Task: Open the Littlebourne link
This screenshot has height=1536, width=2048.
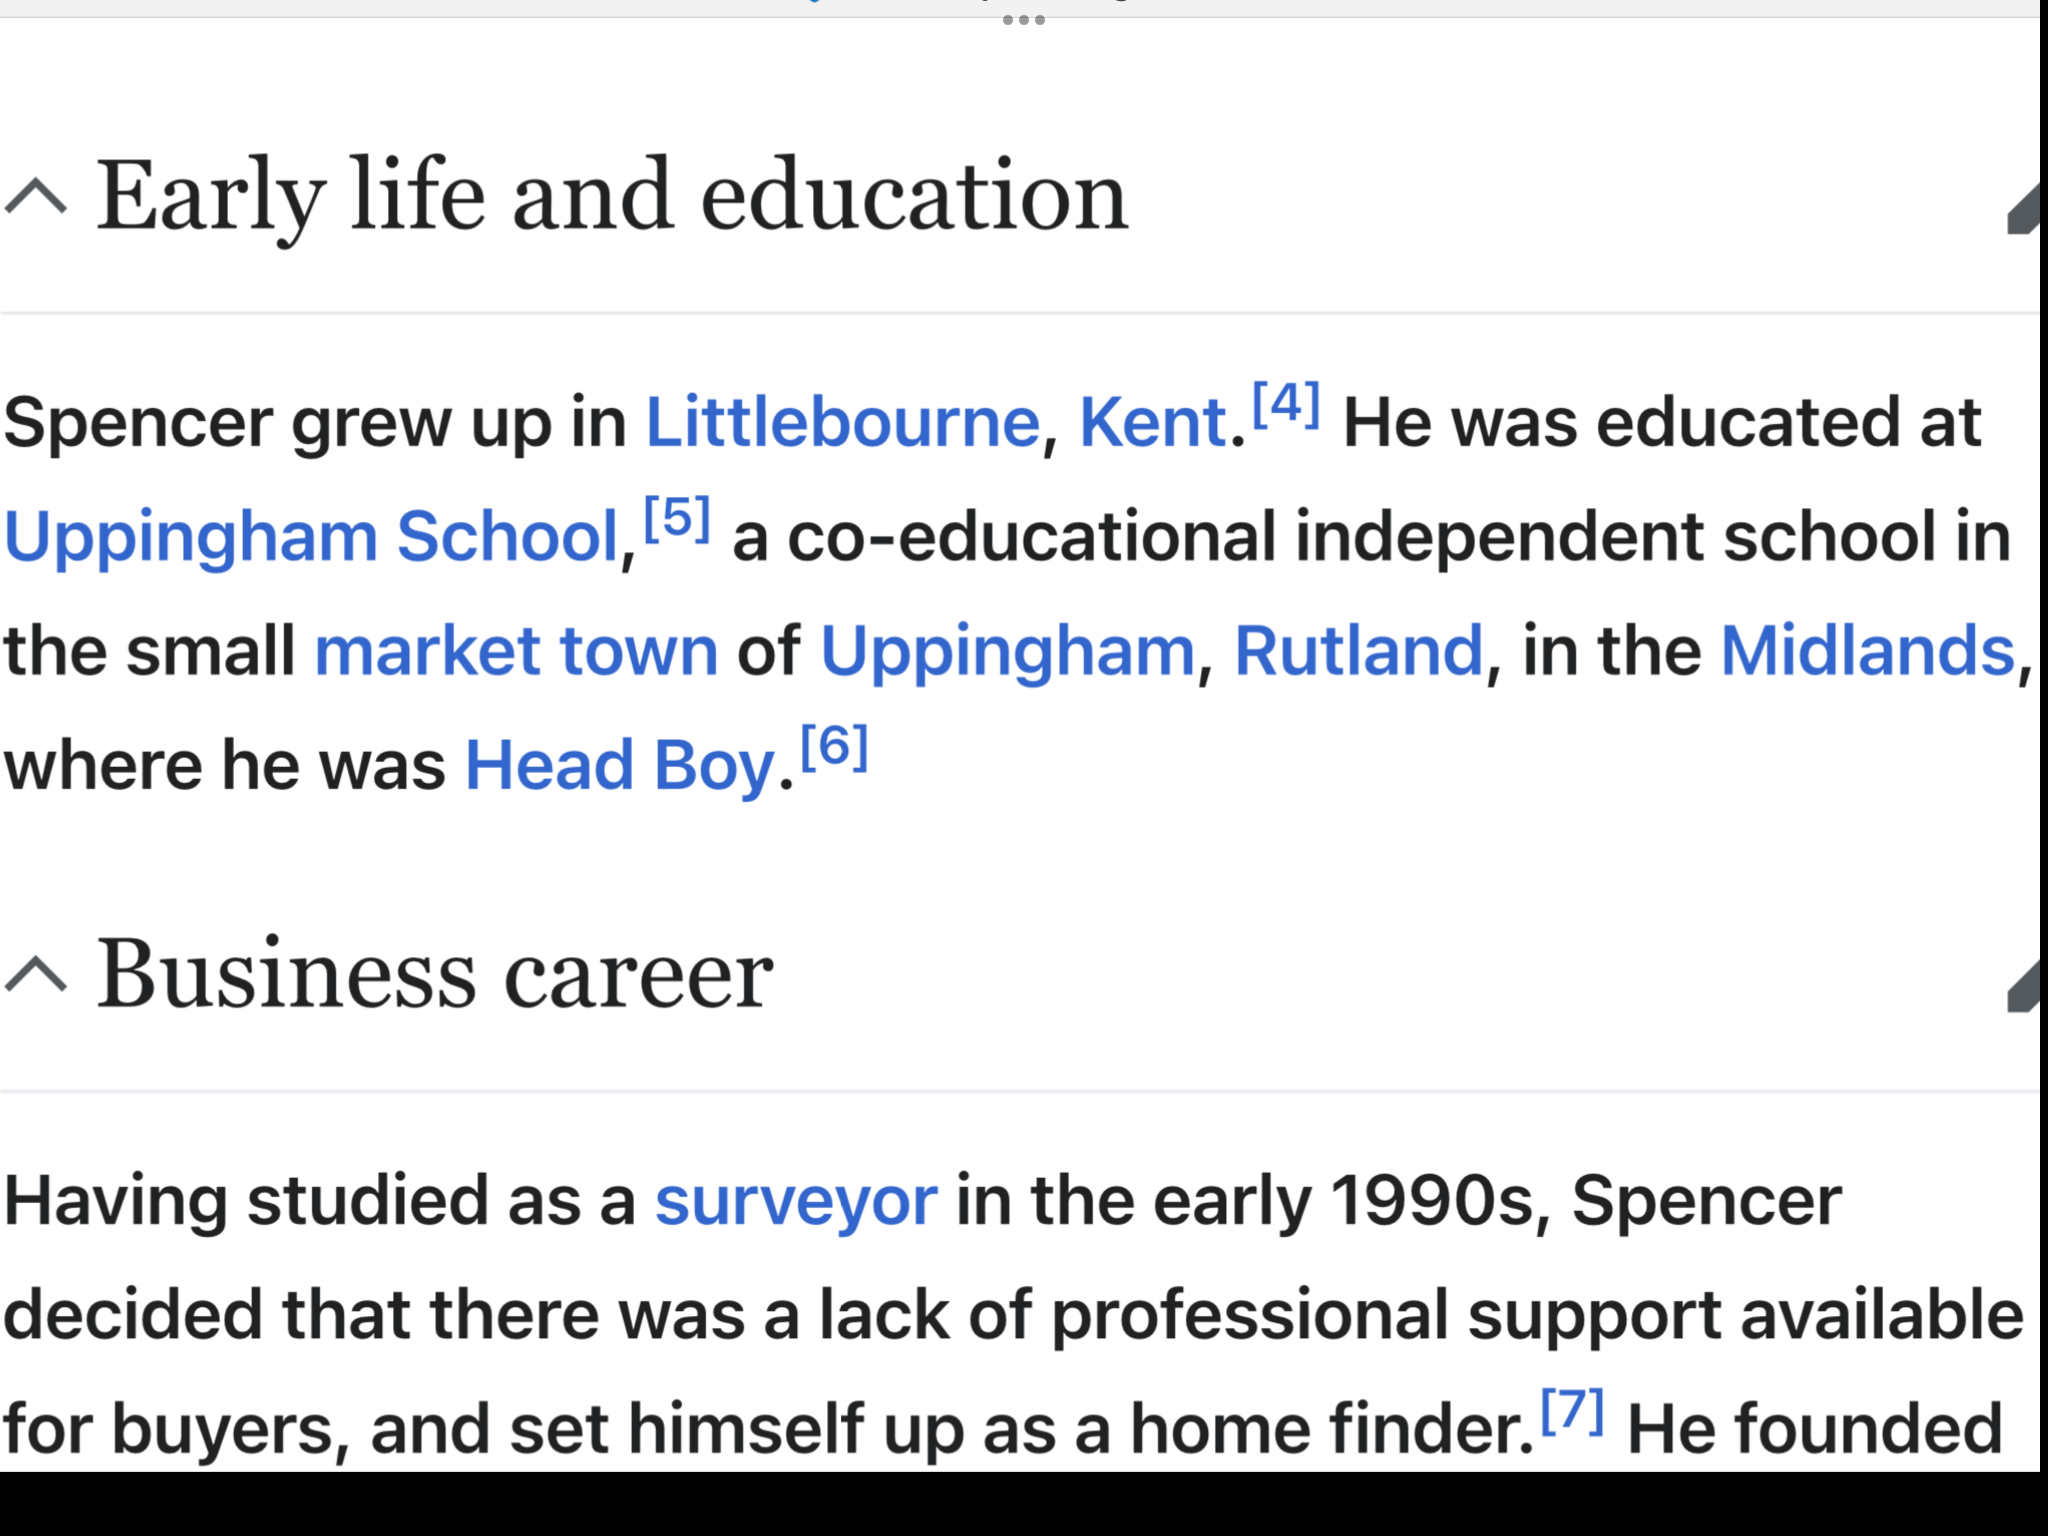Action: click(x=843, y=422)
